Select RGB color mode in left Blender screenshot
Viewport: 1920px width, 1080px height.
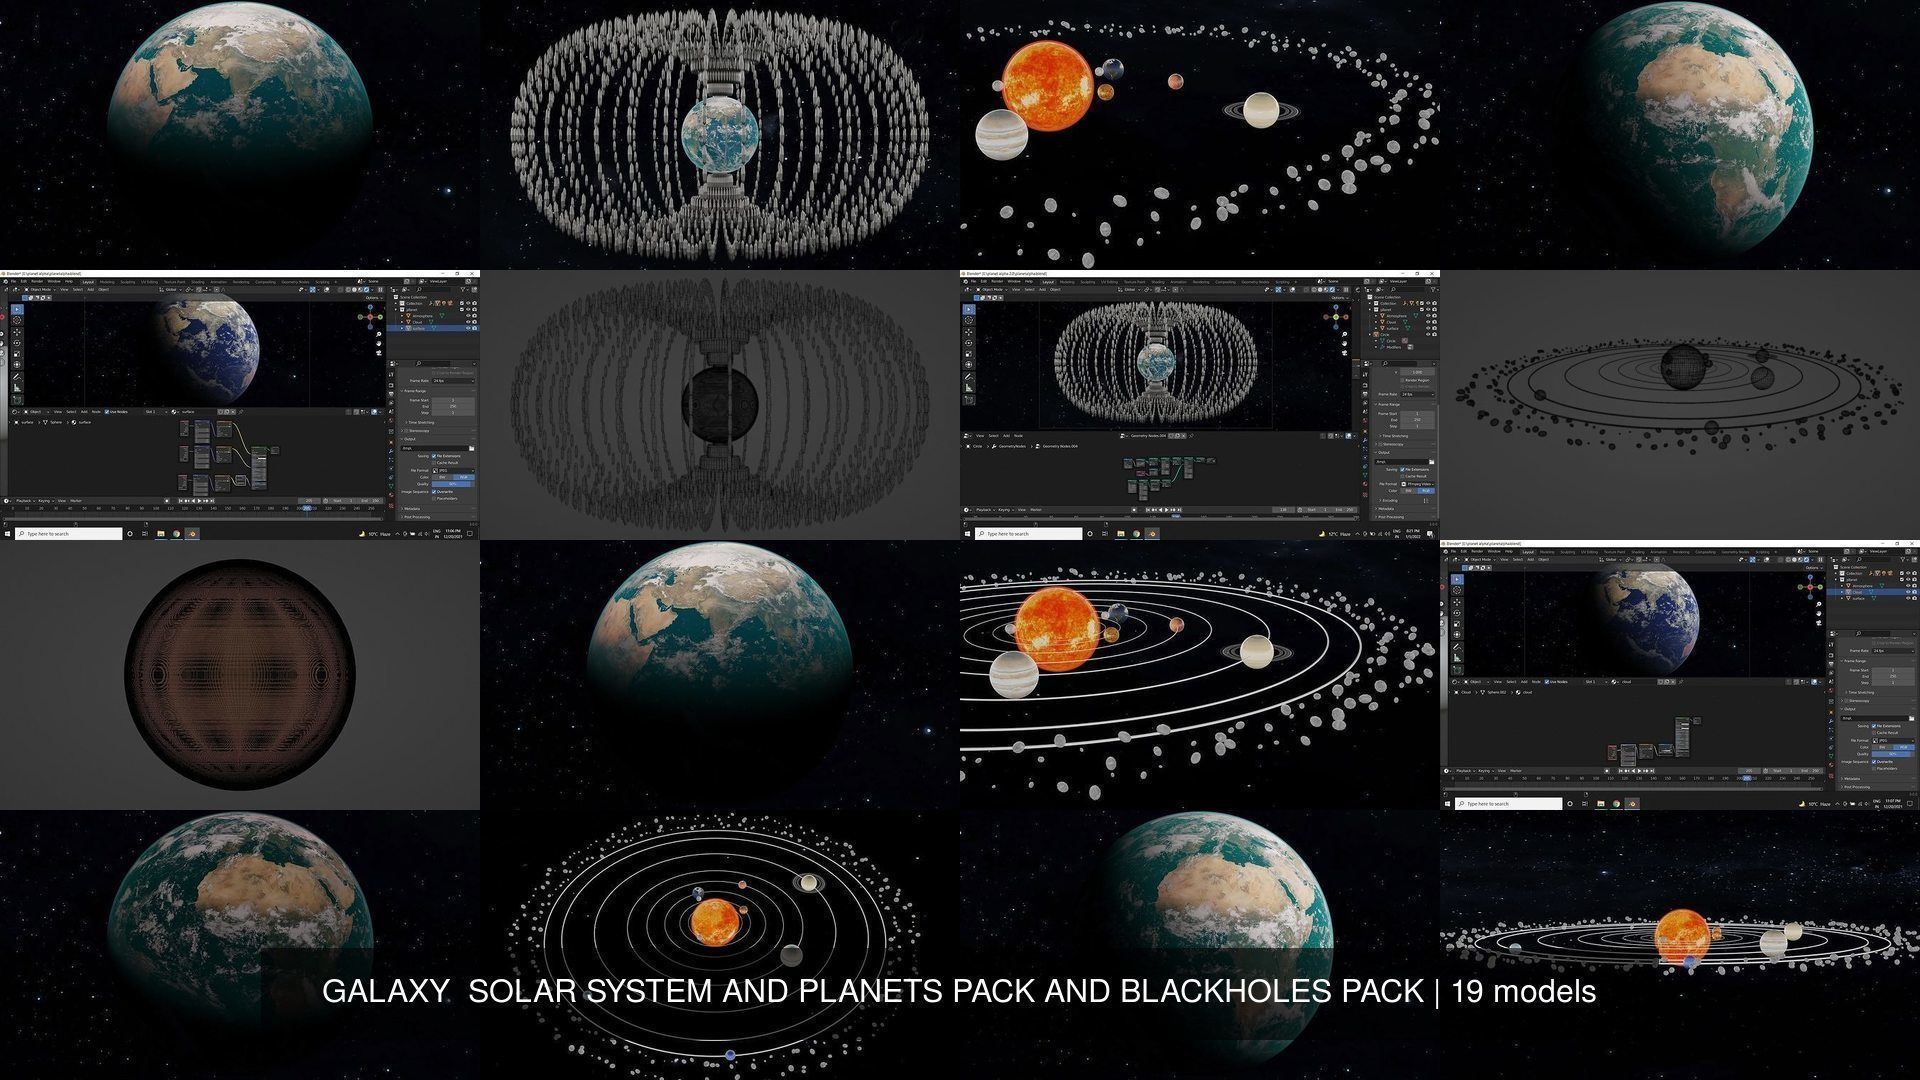(x=463, y=477)
